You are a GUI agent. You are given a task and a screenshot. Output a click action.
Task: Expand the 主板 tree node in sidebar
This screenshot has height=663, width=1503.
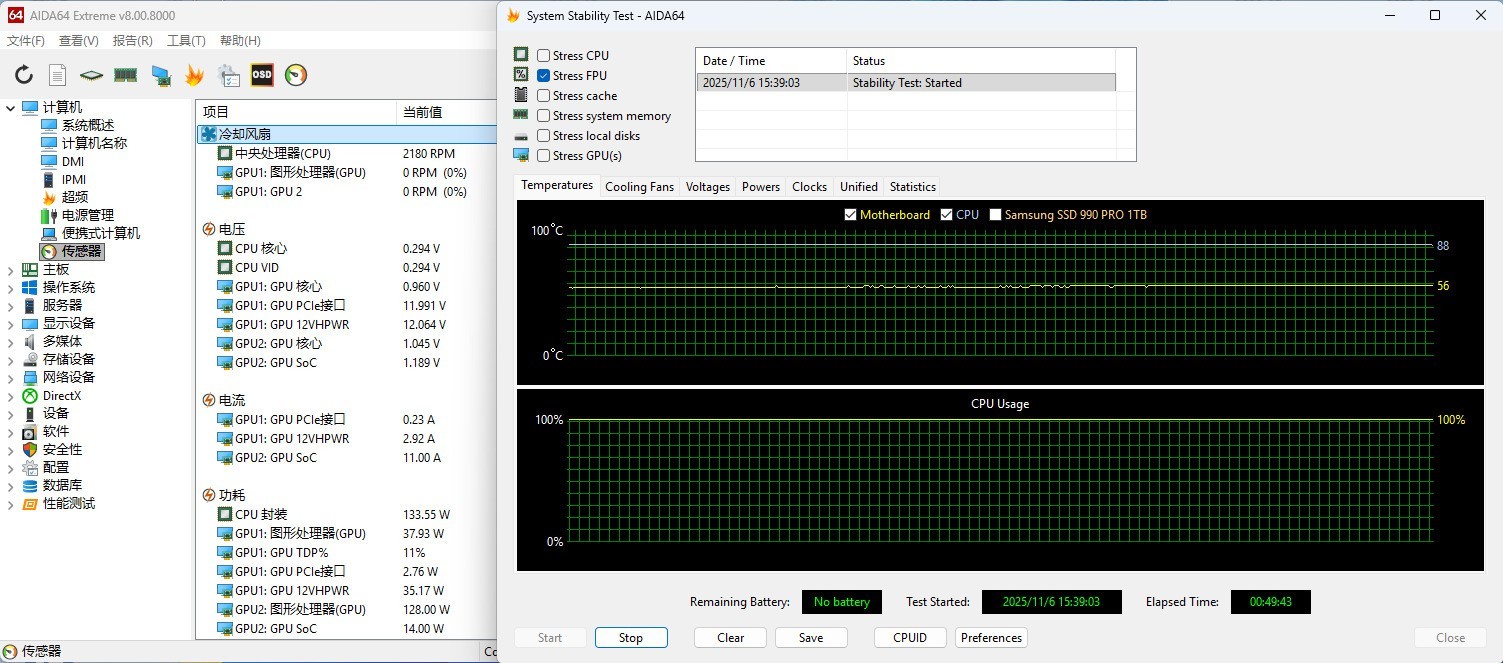click(x=10, y=269)
